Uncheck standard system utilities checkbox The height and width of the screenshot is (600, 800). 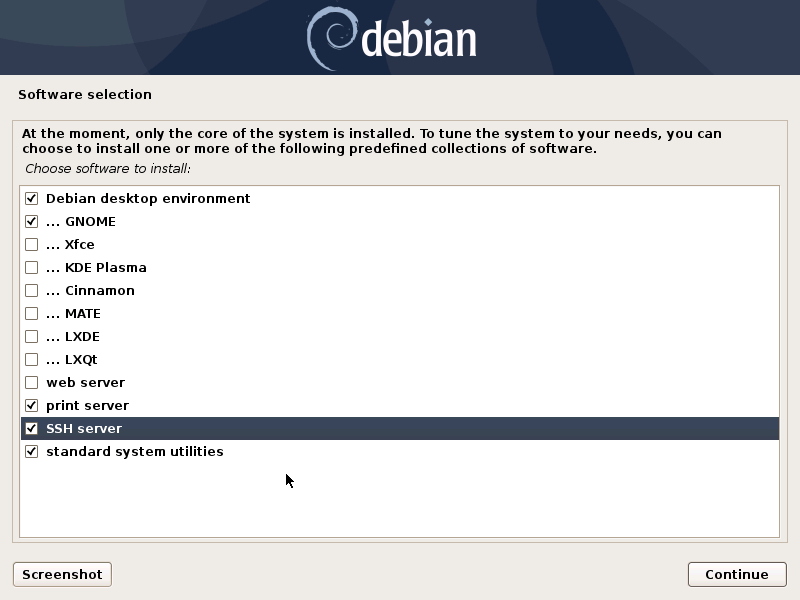pyautogui.click(x=32, y=451)
